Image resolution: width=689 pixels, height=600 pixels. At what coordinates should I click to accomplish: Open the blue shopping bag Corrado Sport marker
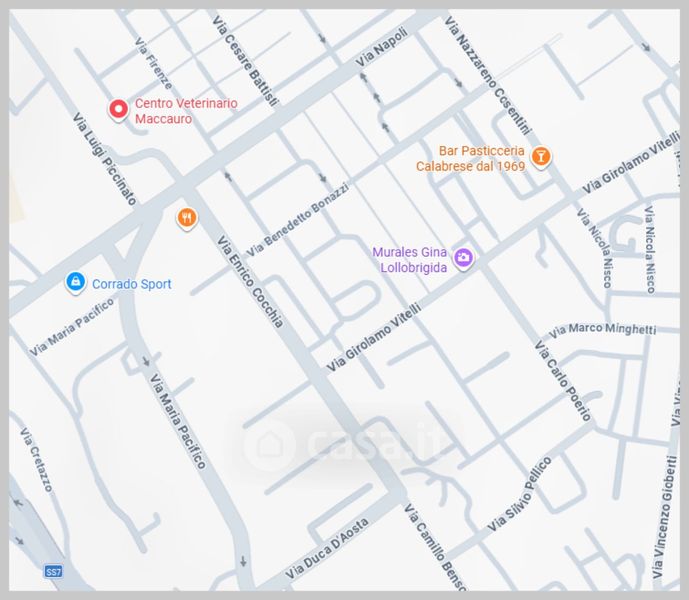pos(75,283)
